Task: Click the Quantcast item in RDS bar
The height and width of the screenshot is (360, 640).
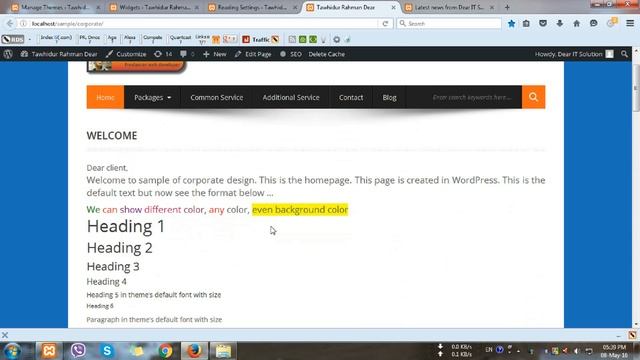Action: pos(180,39)
